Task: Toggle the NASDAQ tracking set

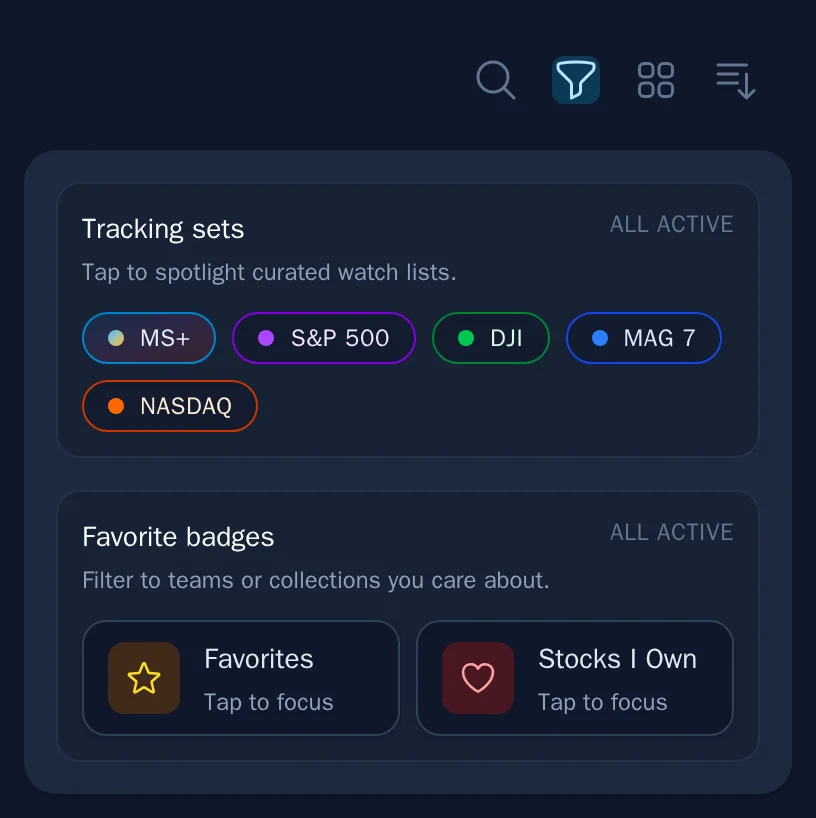Action: click(x=169, y=406)
